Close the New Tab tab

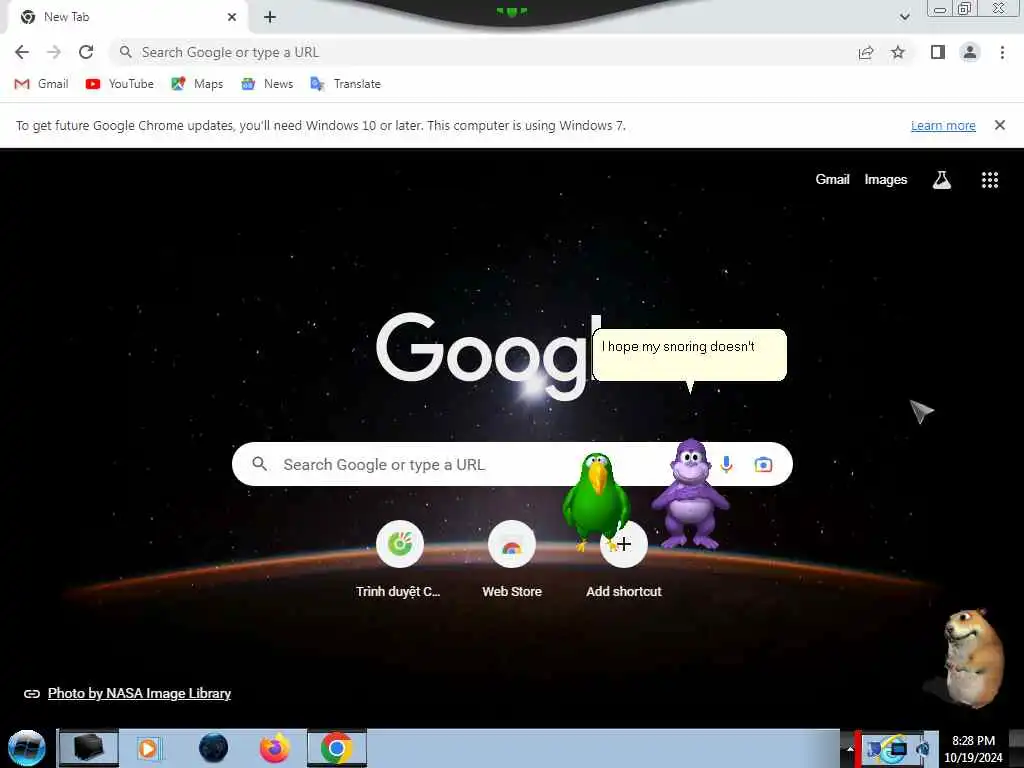(x=232, y=17)
